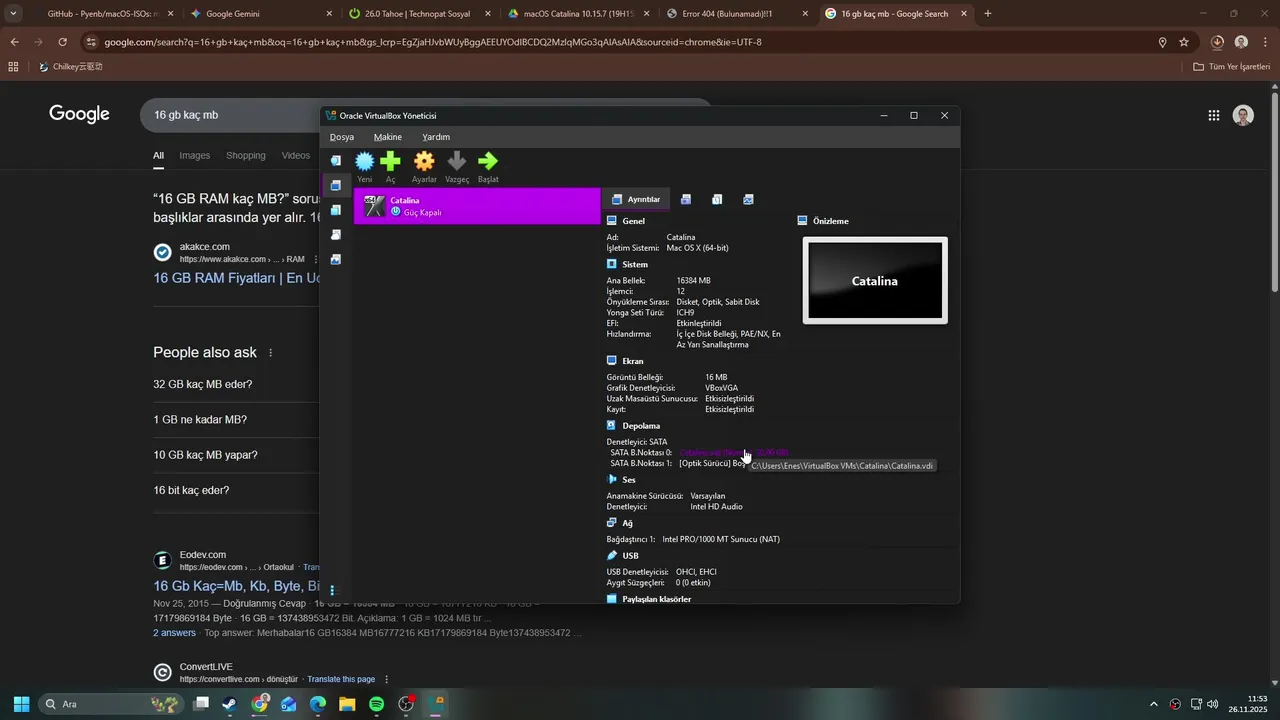The width and height of the screenshot is (1280, 720).
Task: Open the logs icon tab in details pane
Action: pos(717,199)
